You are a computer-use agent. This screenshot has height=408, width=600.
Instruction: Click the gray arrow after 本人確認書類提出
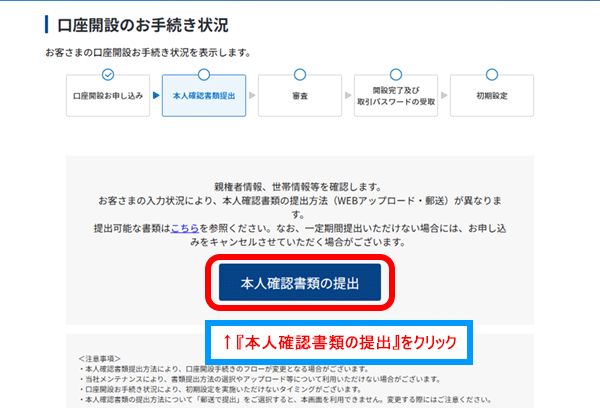pos(252,95)
